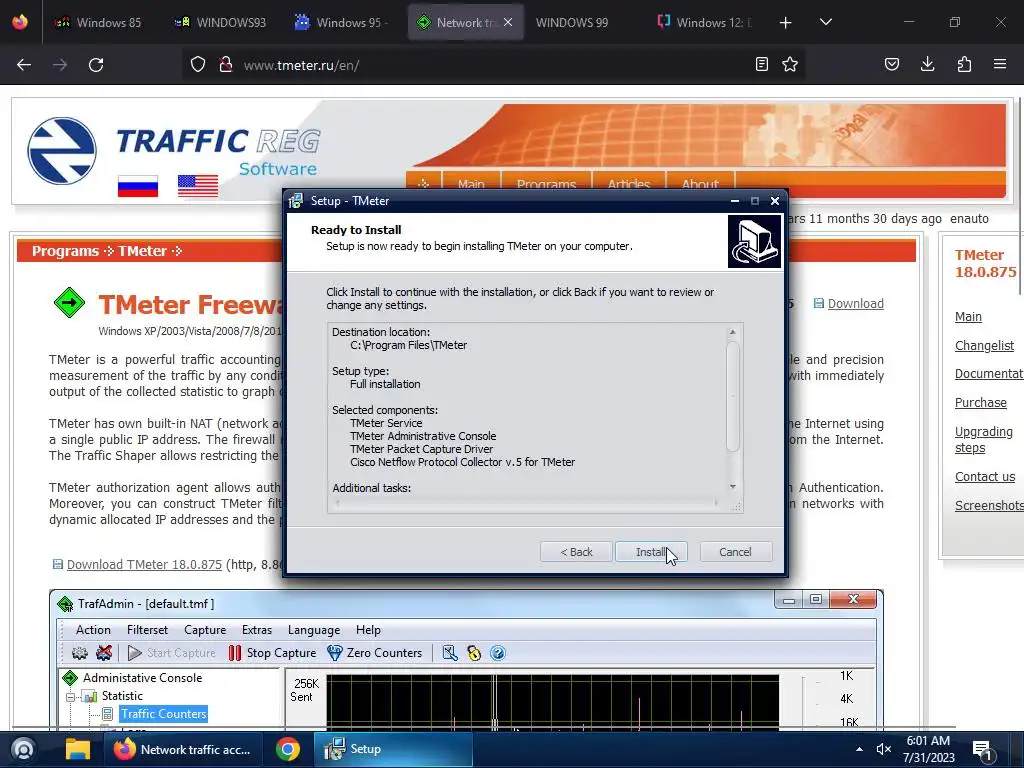Viewport: 1024px width, 768px height.
Task: Click the Install button in Setup
Action: [651, 552]
